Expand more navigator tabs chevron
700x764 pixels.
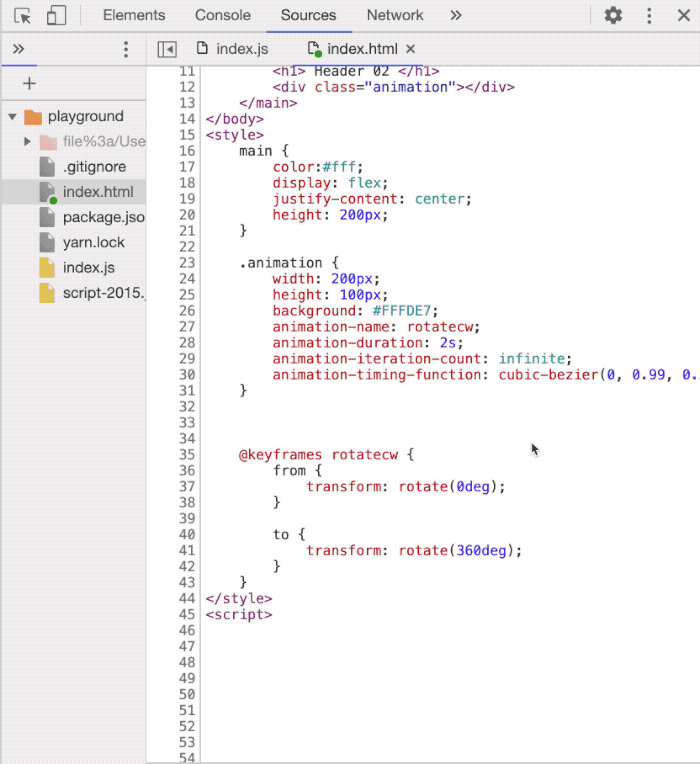coord(18,49)
